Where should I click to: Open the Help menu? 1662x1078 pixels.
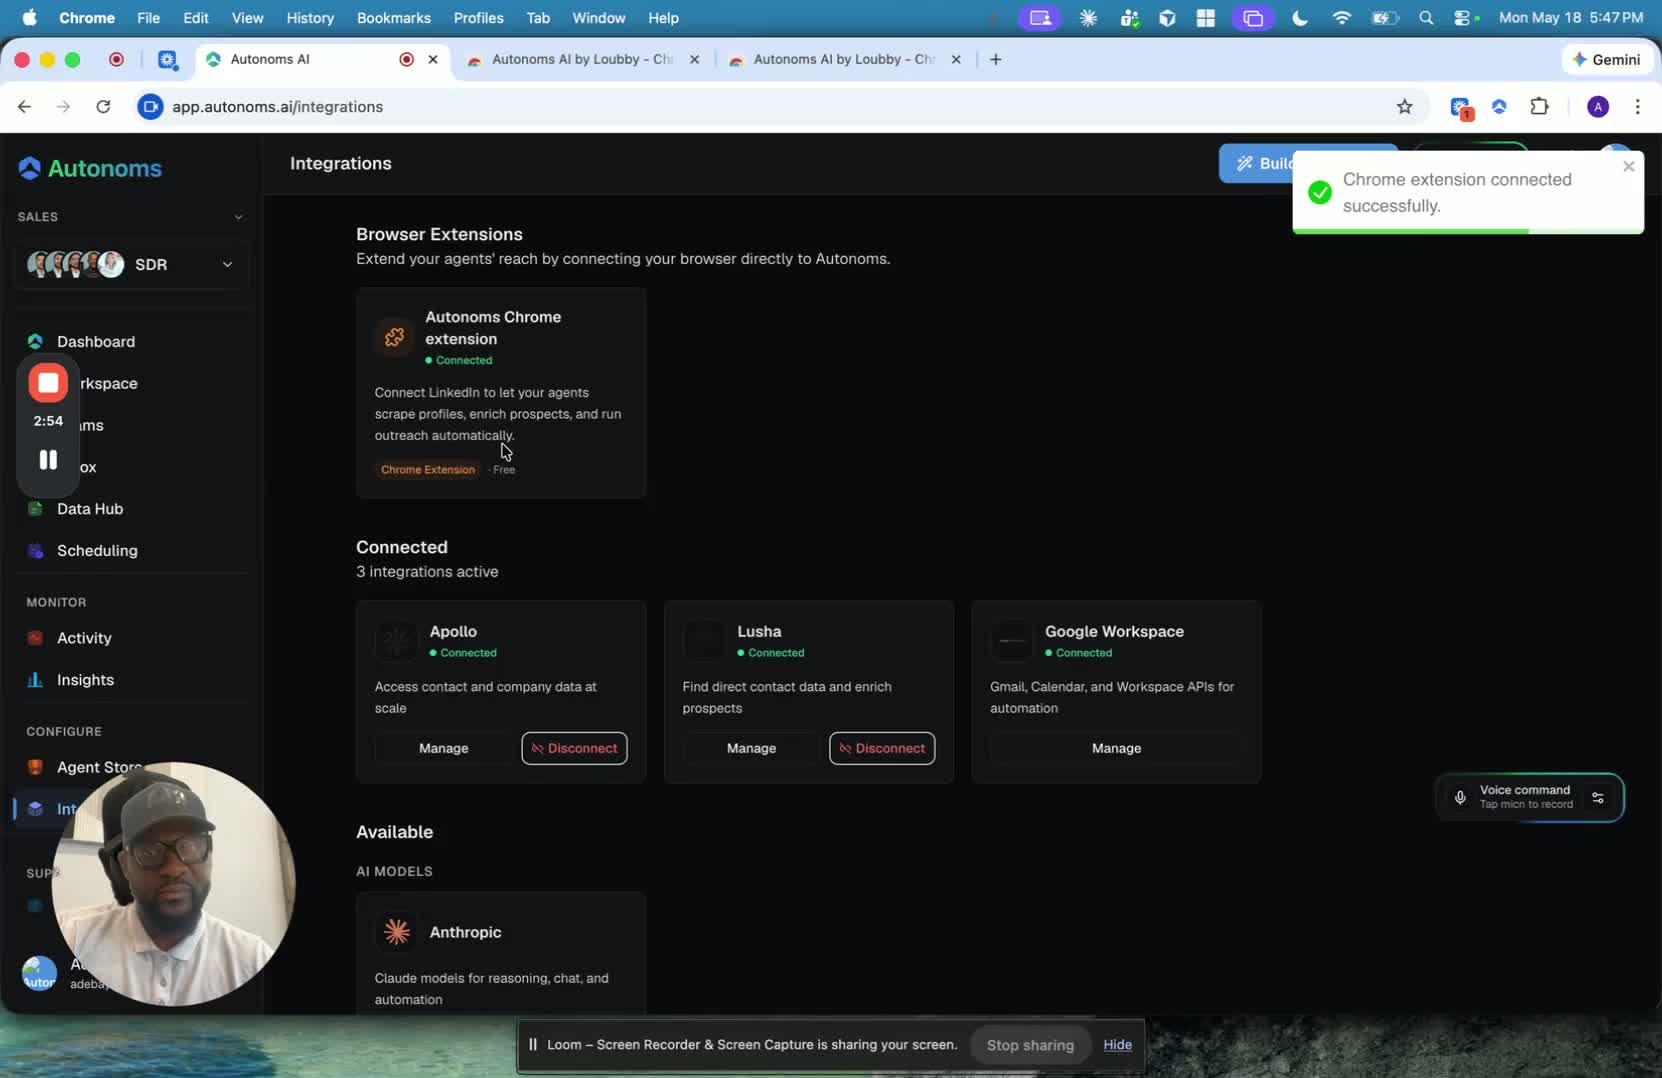tap(664, 18)
